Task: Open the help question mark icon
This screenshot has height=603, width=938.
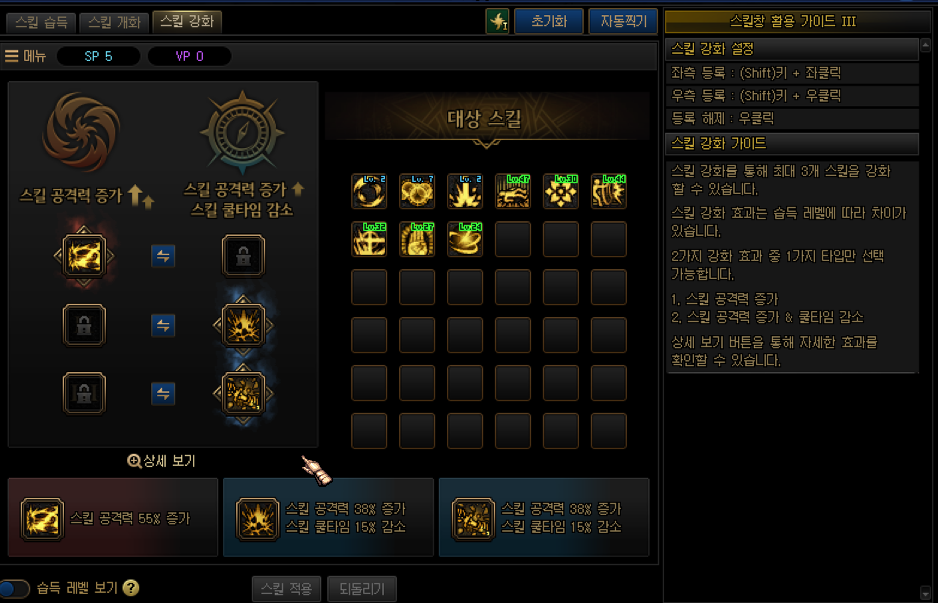Action: (x=131, y=588)
